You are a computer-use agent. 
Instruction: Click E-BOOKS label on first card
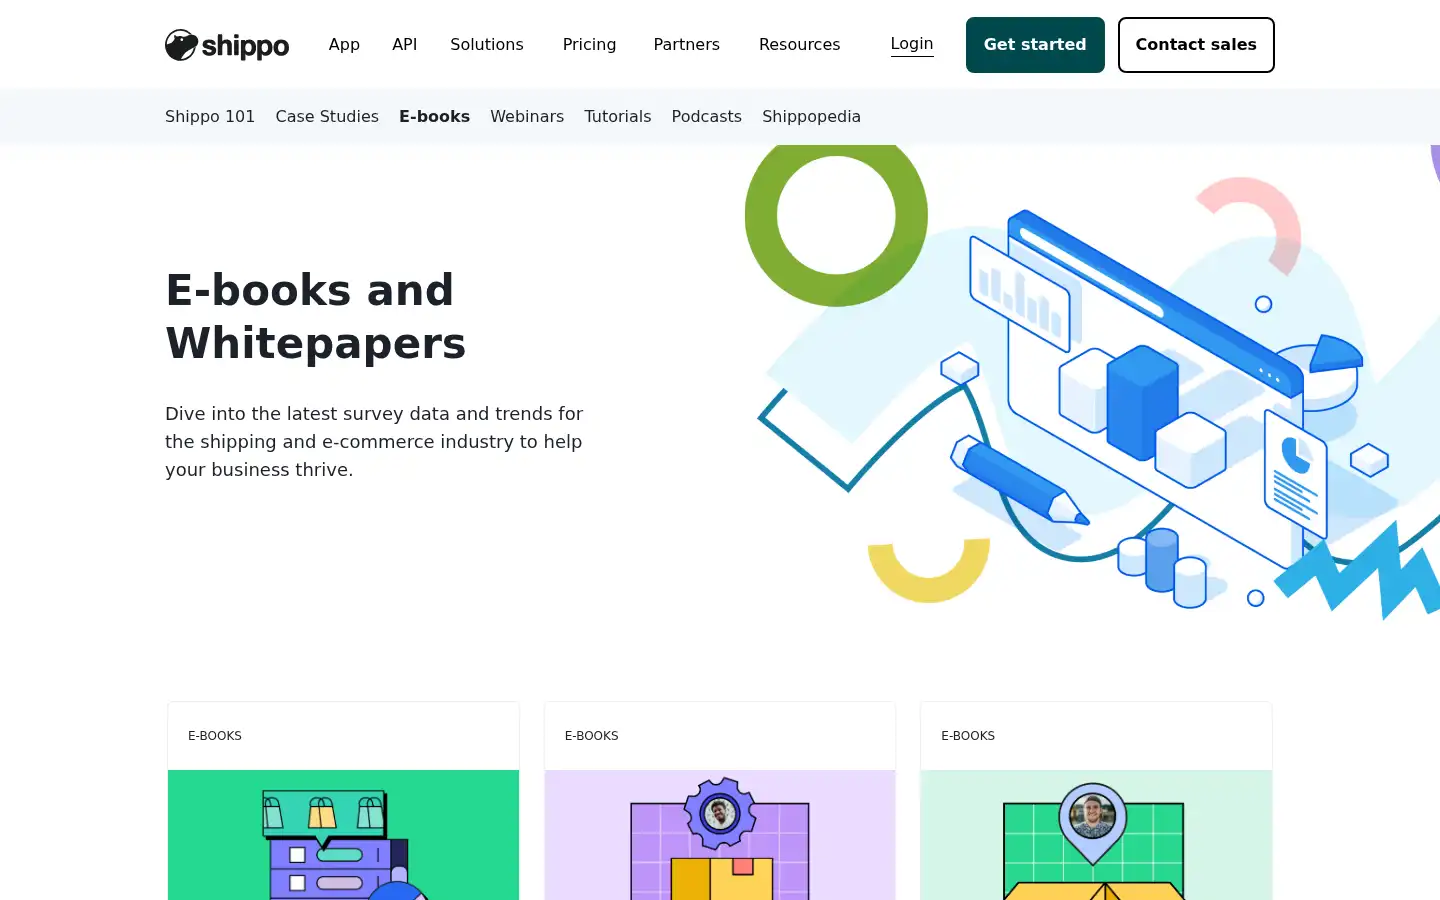pyautogui.click(x=215, y=736)
